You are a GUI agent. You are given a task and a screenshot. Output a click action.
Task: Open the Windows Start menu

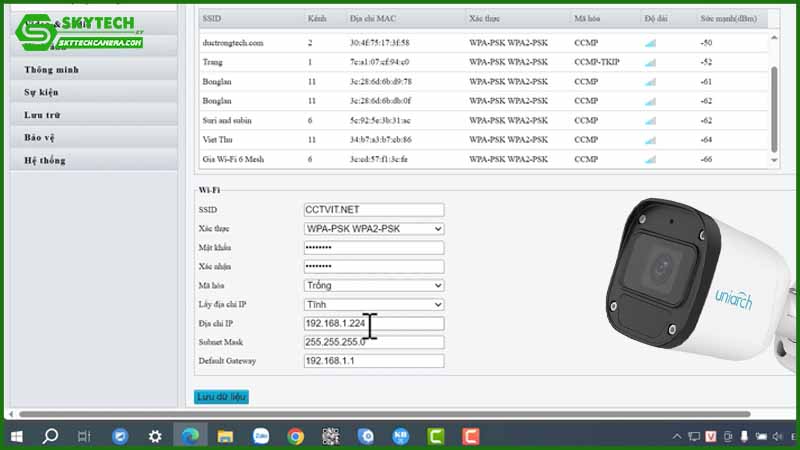pyautogui.click(x=17, y=436)
